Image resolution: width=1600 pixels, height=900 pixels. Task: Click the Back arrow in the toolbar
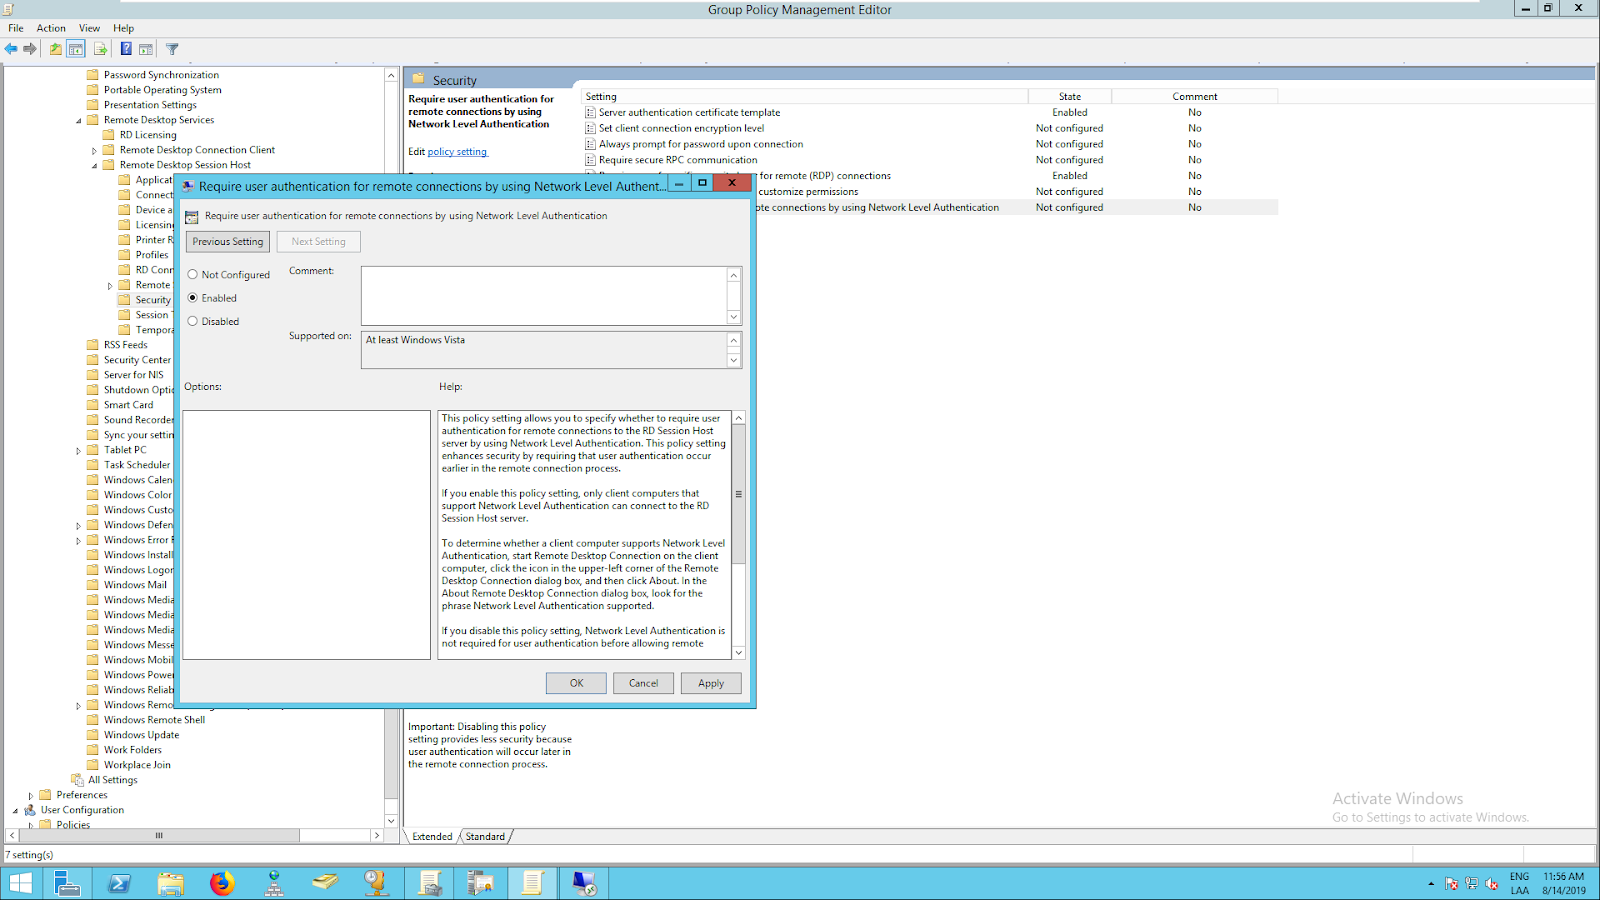[x=11, y=49]
